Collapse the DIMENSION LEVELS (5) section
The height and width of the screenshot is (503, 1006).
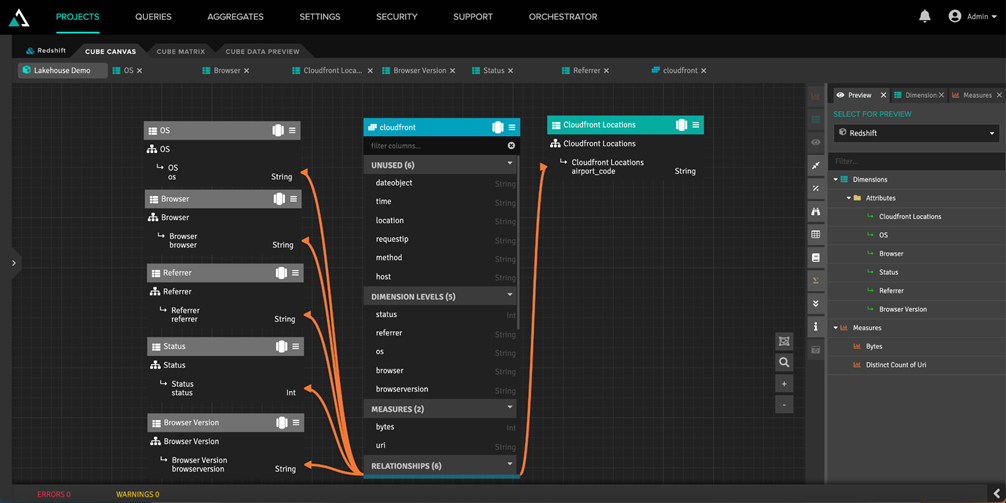pyautogui.click(x=511, y=295)
